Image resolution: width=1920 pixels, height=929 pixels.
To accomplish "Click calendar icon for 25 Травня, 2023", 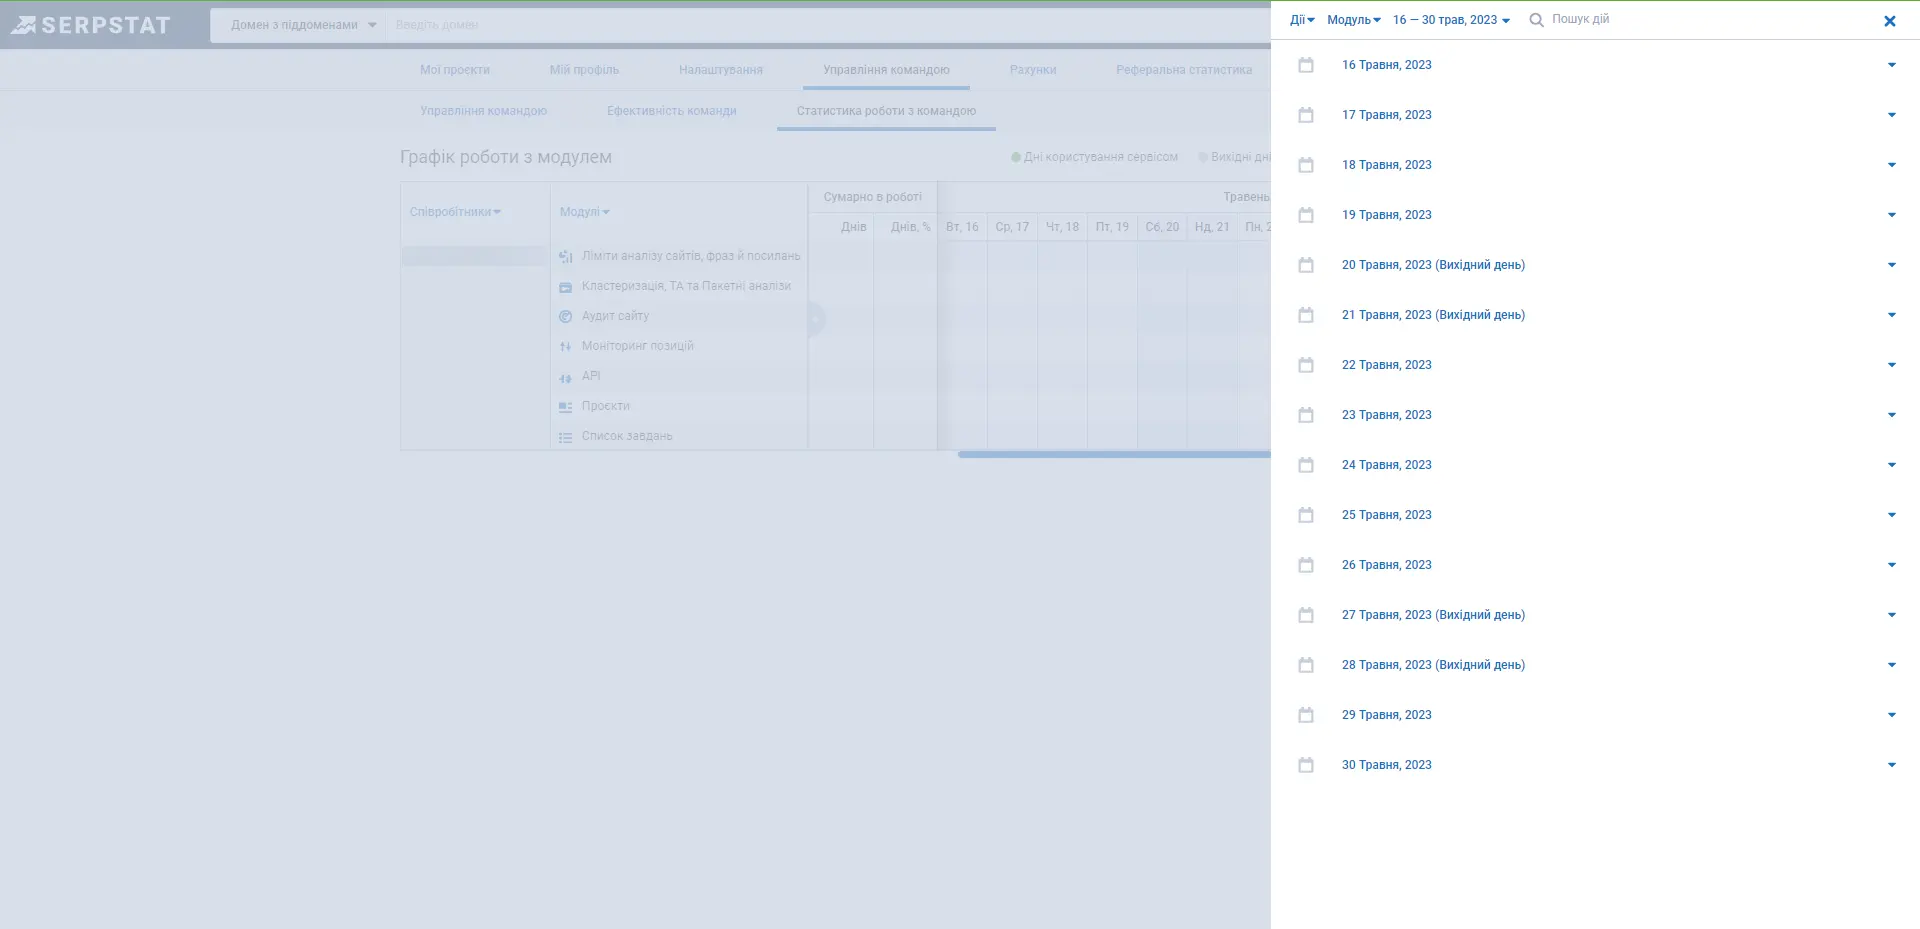I will pyautogui.click(x=1306, y=515).
